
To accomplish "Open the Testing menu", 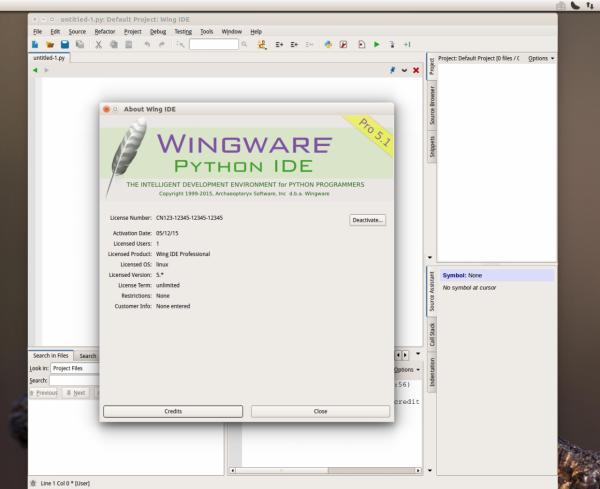I will (x=183, y=32).
